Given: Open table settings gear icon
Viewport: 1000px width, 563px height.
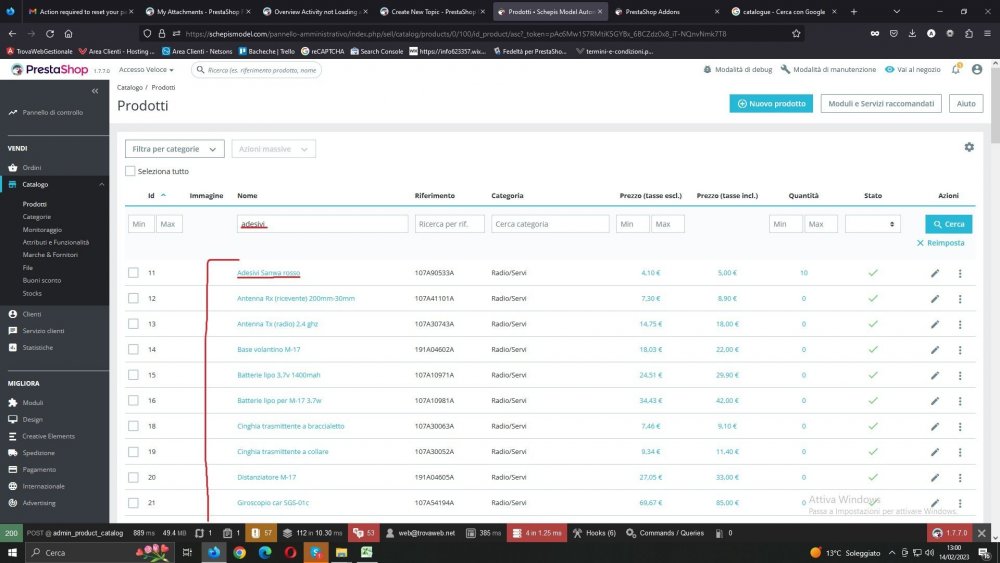Looking at the screenshot, I should pyautogui.click(x=969, y=147).
